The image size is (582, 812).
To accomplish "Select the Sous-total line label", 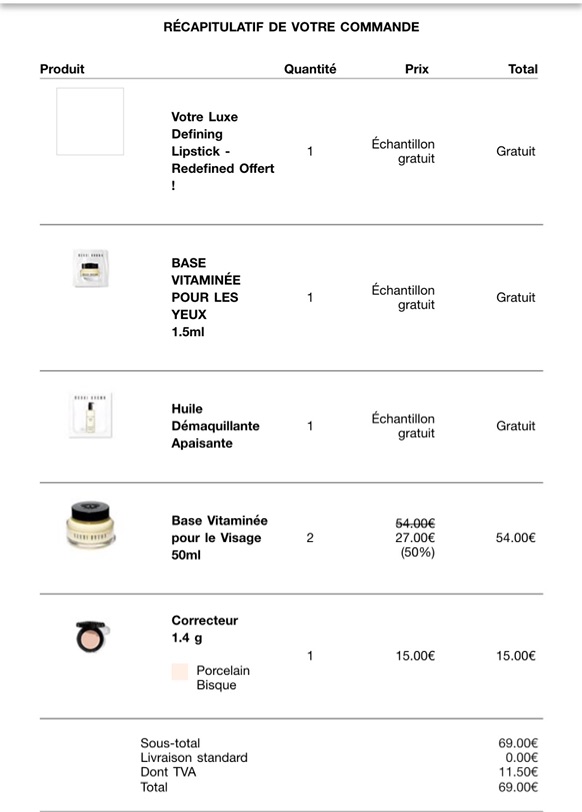I will pos(170,743).
